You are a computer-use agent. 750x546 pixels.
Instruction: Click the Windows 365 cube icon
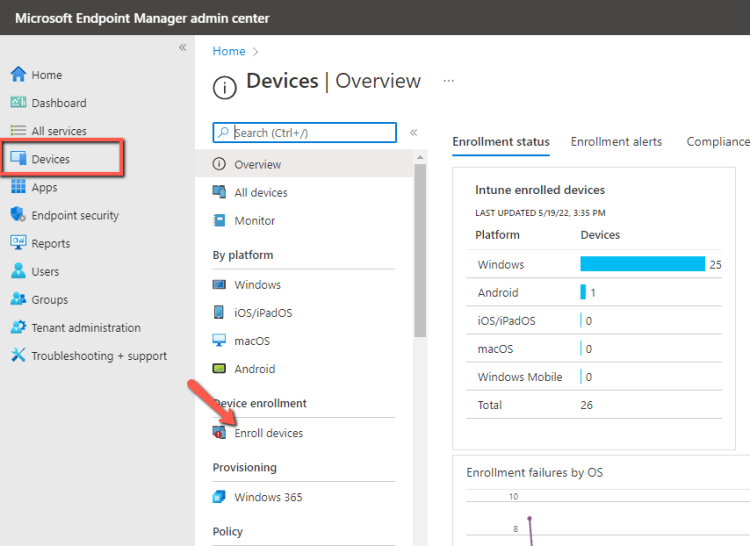[x=219, y=497]
